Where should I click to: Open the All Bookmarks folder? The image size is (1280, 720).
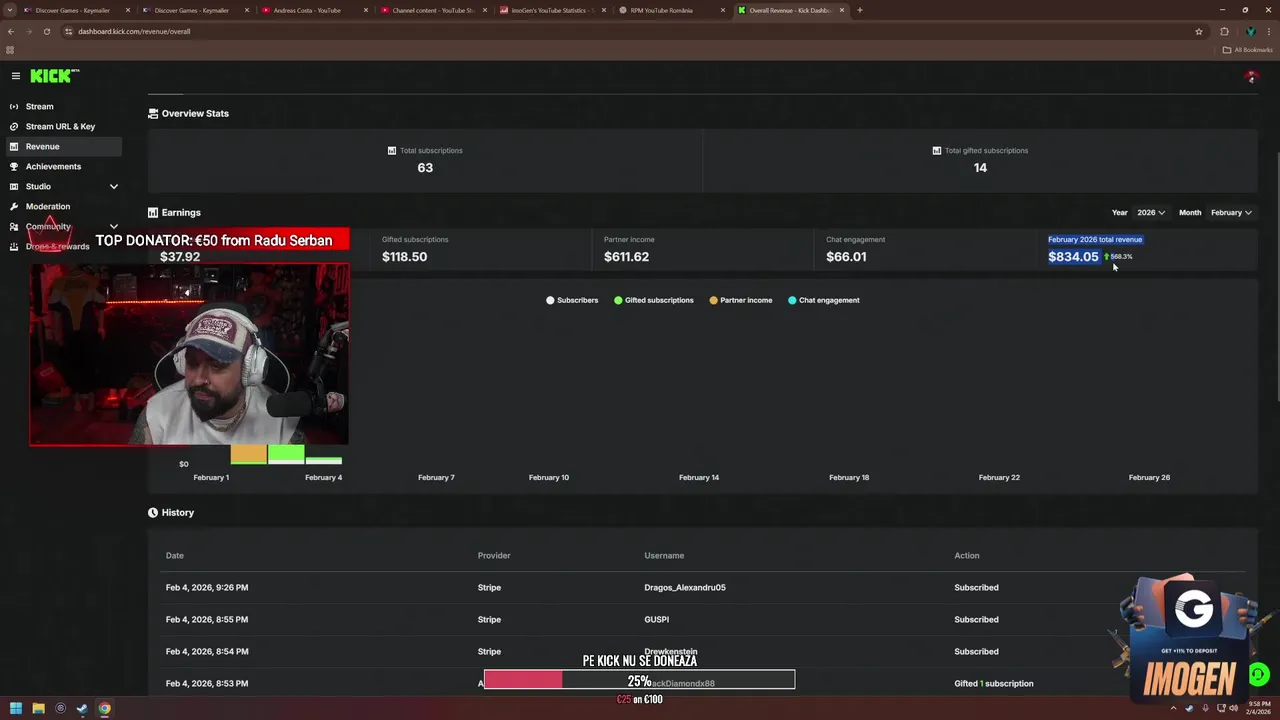1248,50
